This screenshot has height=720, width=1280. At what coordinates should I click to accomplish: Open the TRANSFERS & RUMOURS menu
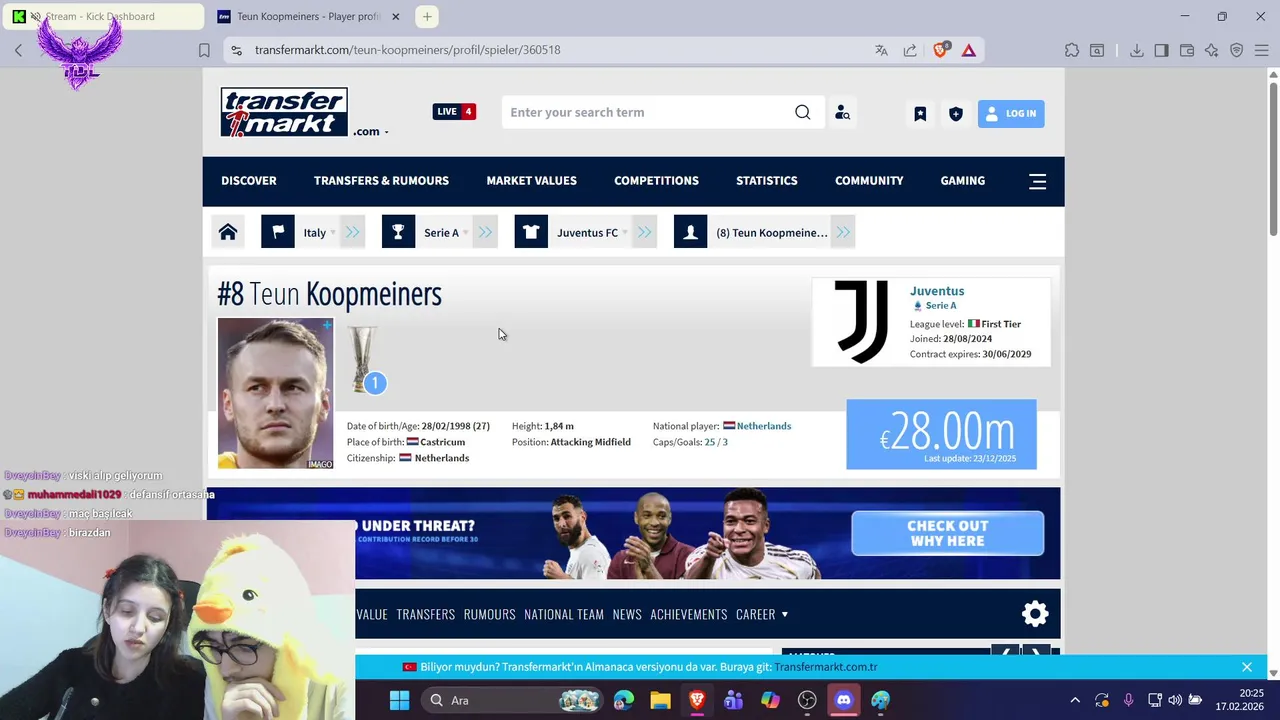(381, 181)
